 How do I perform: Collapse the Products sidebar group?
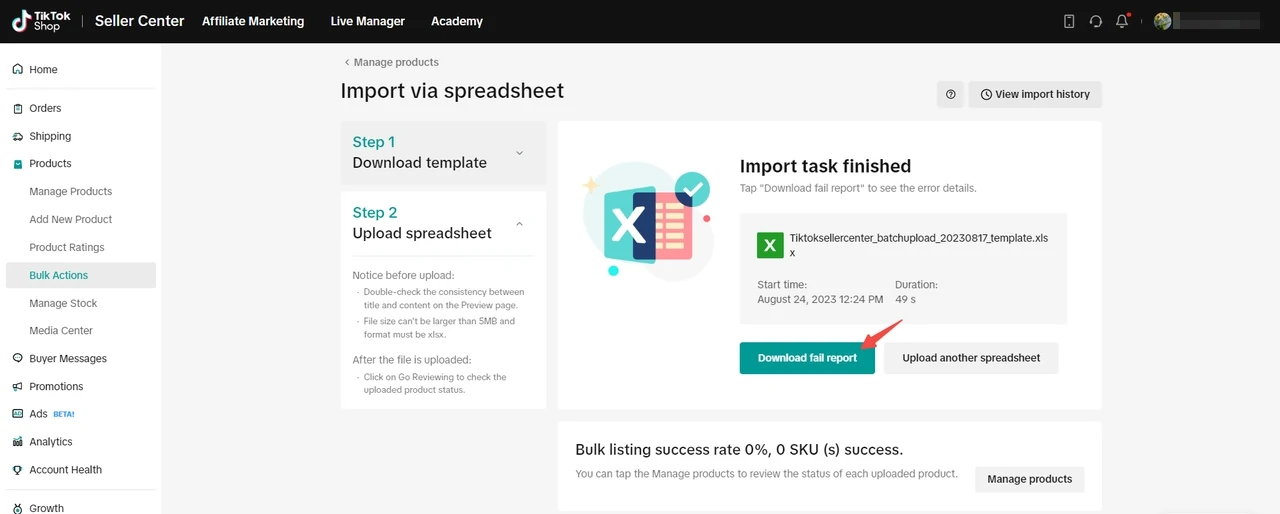(x=50, y=164)
